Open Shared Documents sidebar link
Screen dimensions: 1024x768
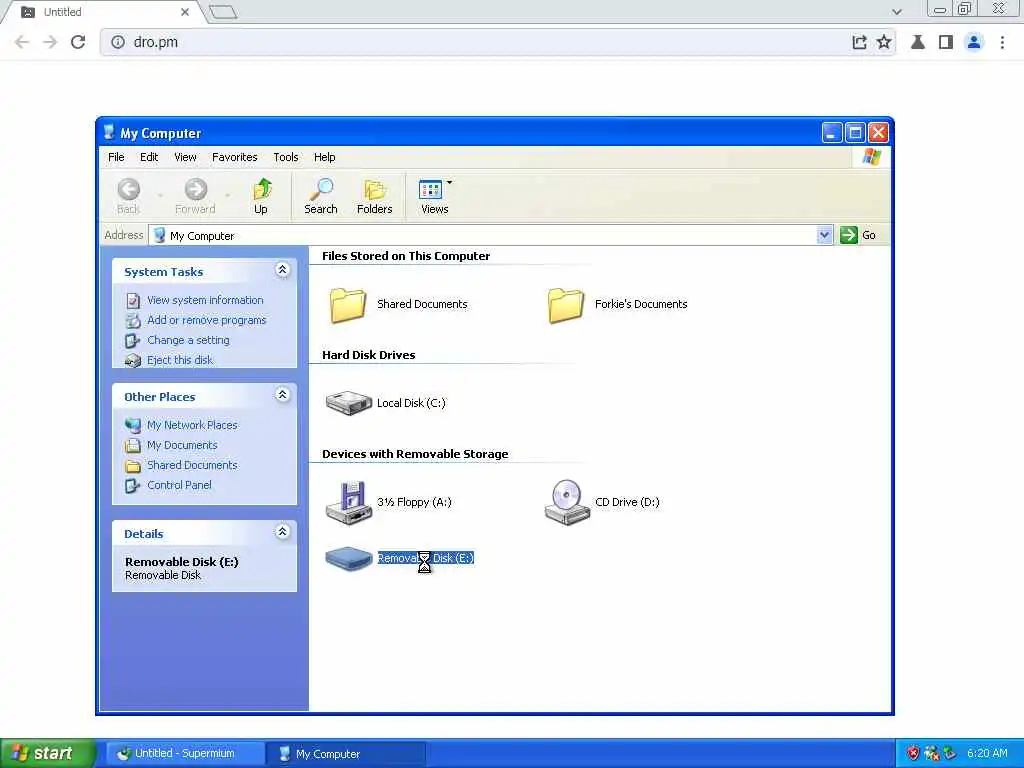click(192, 465)
